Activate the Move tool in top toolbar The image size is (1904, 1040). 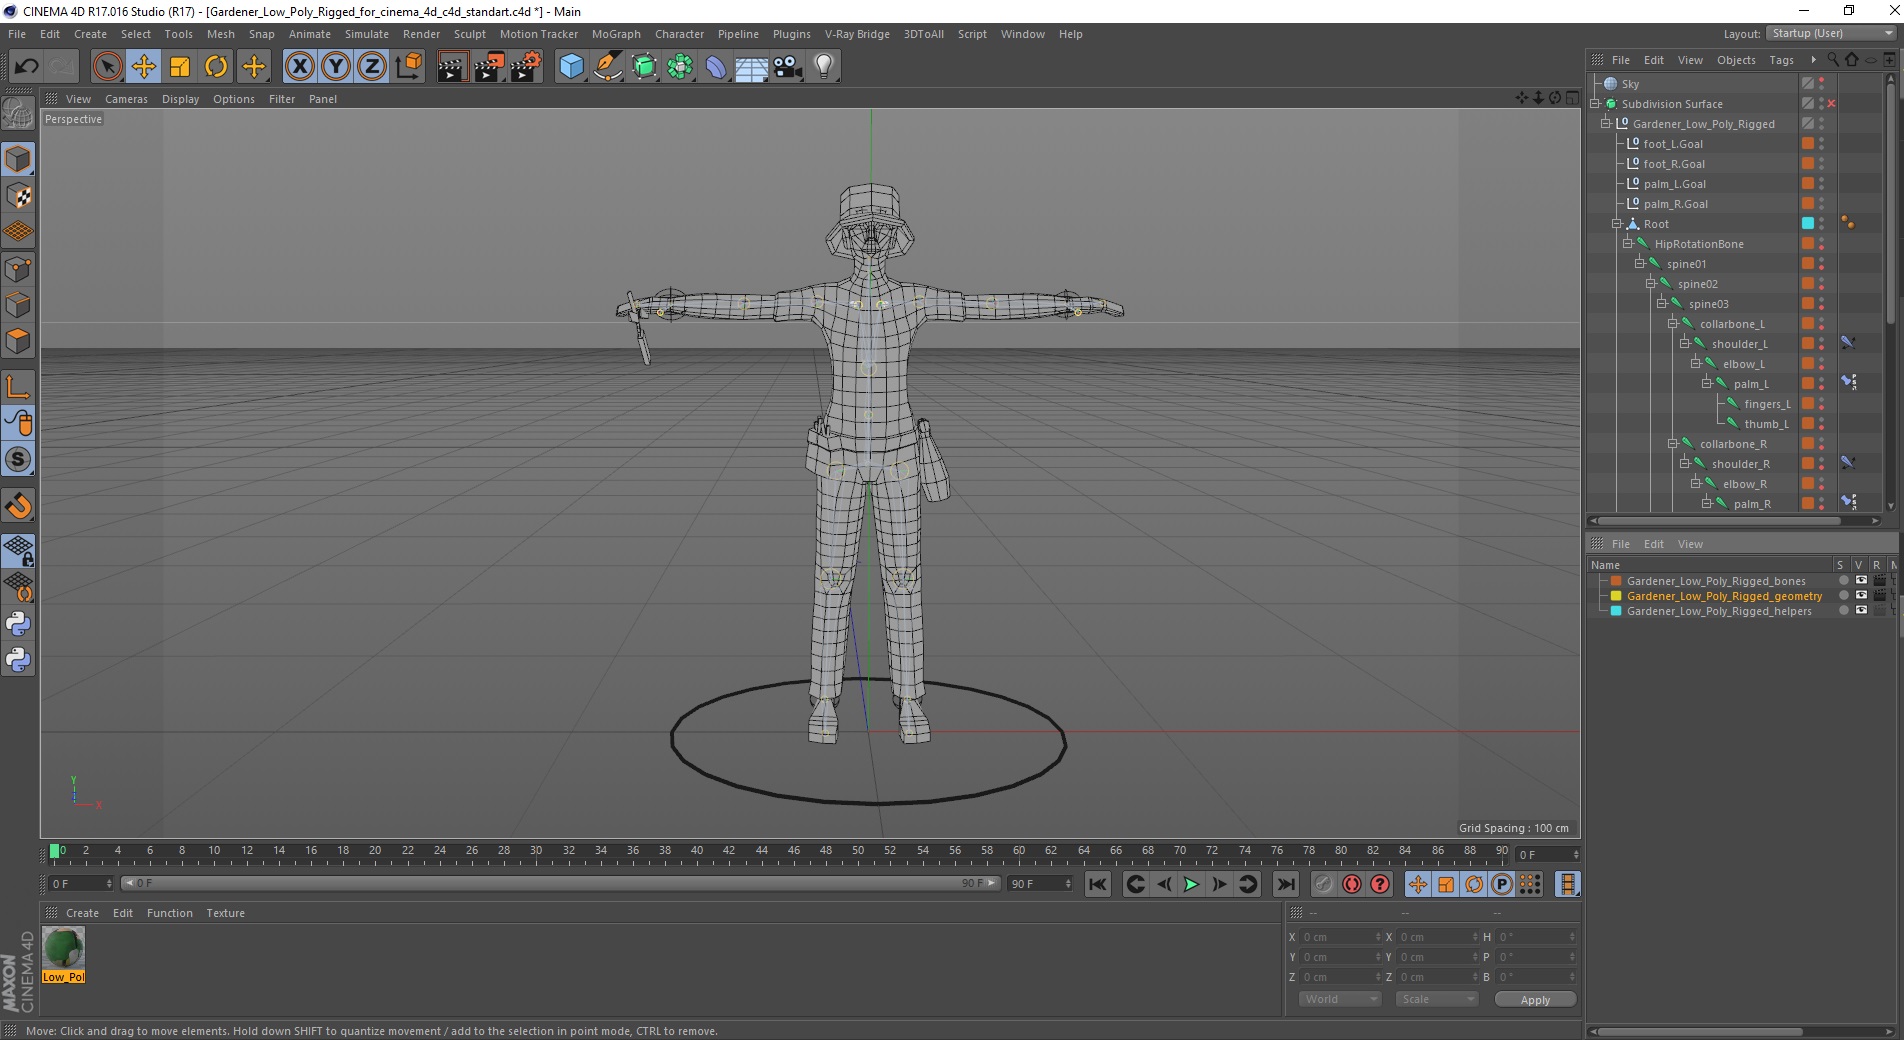(x=143, y=67)
